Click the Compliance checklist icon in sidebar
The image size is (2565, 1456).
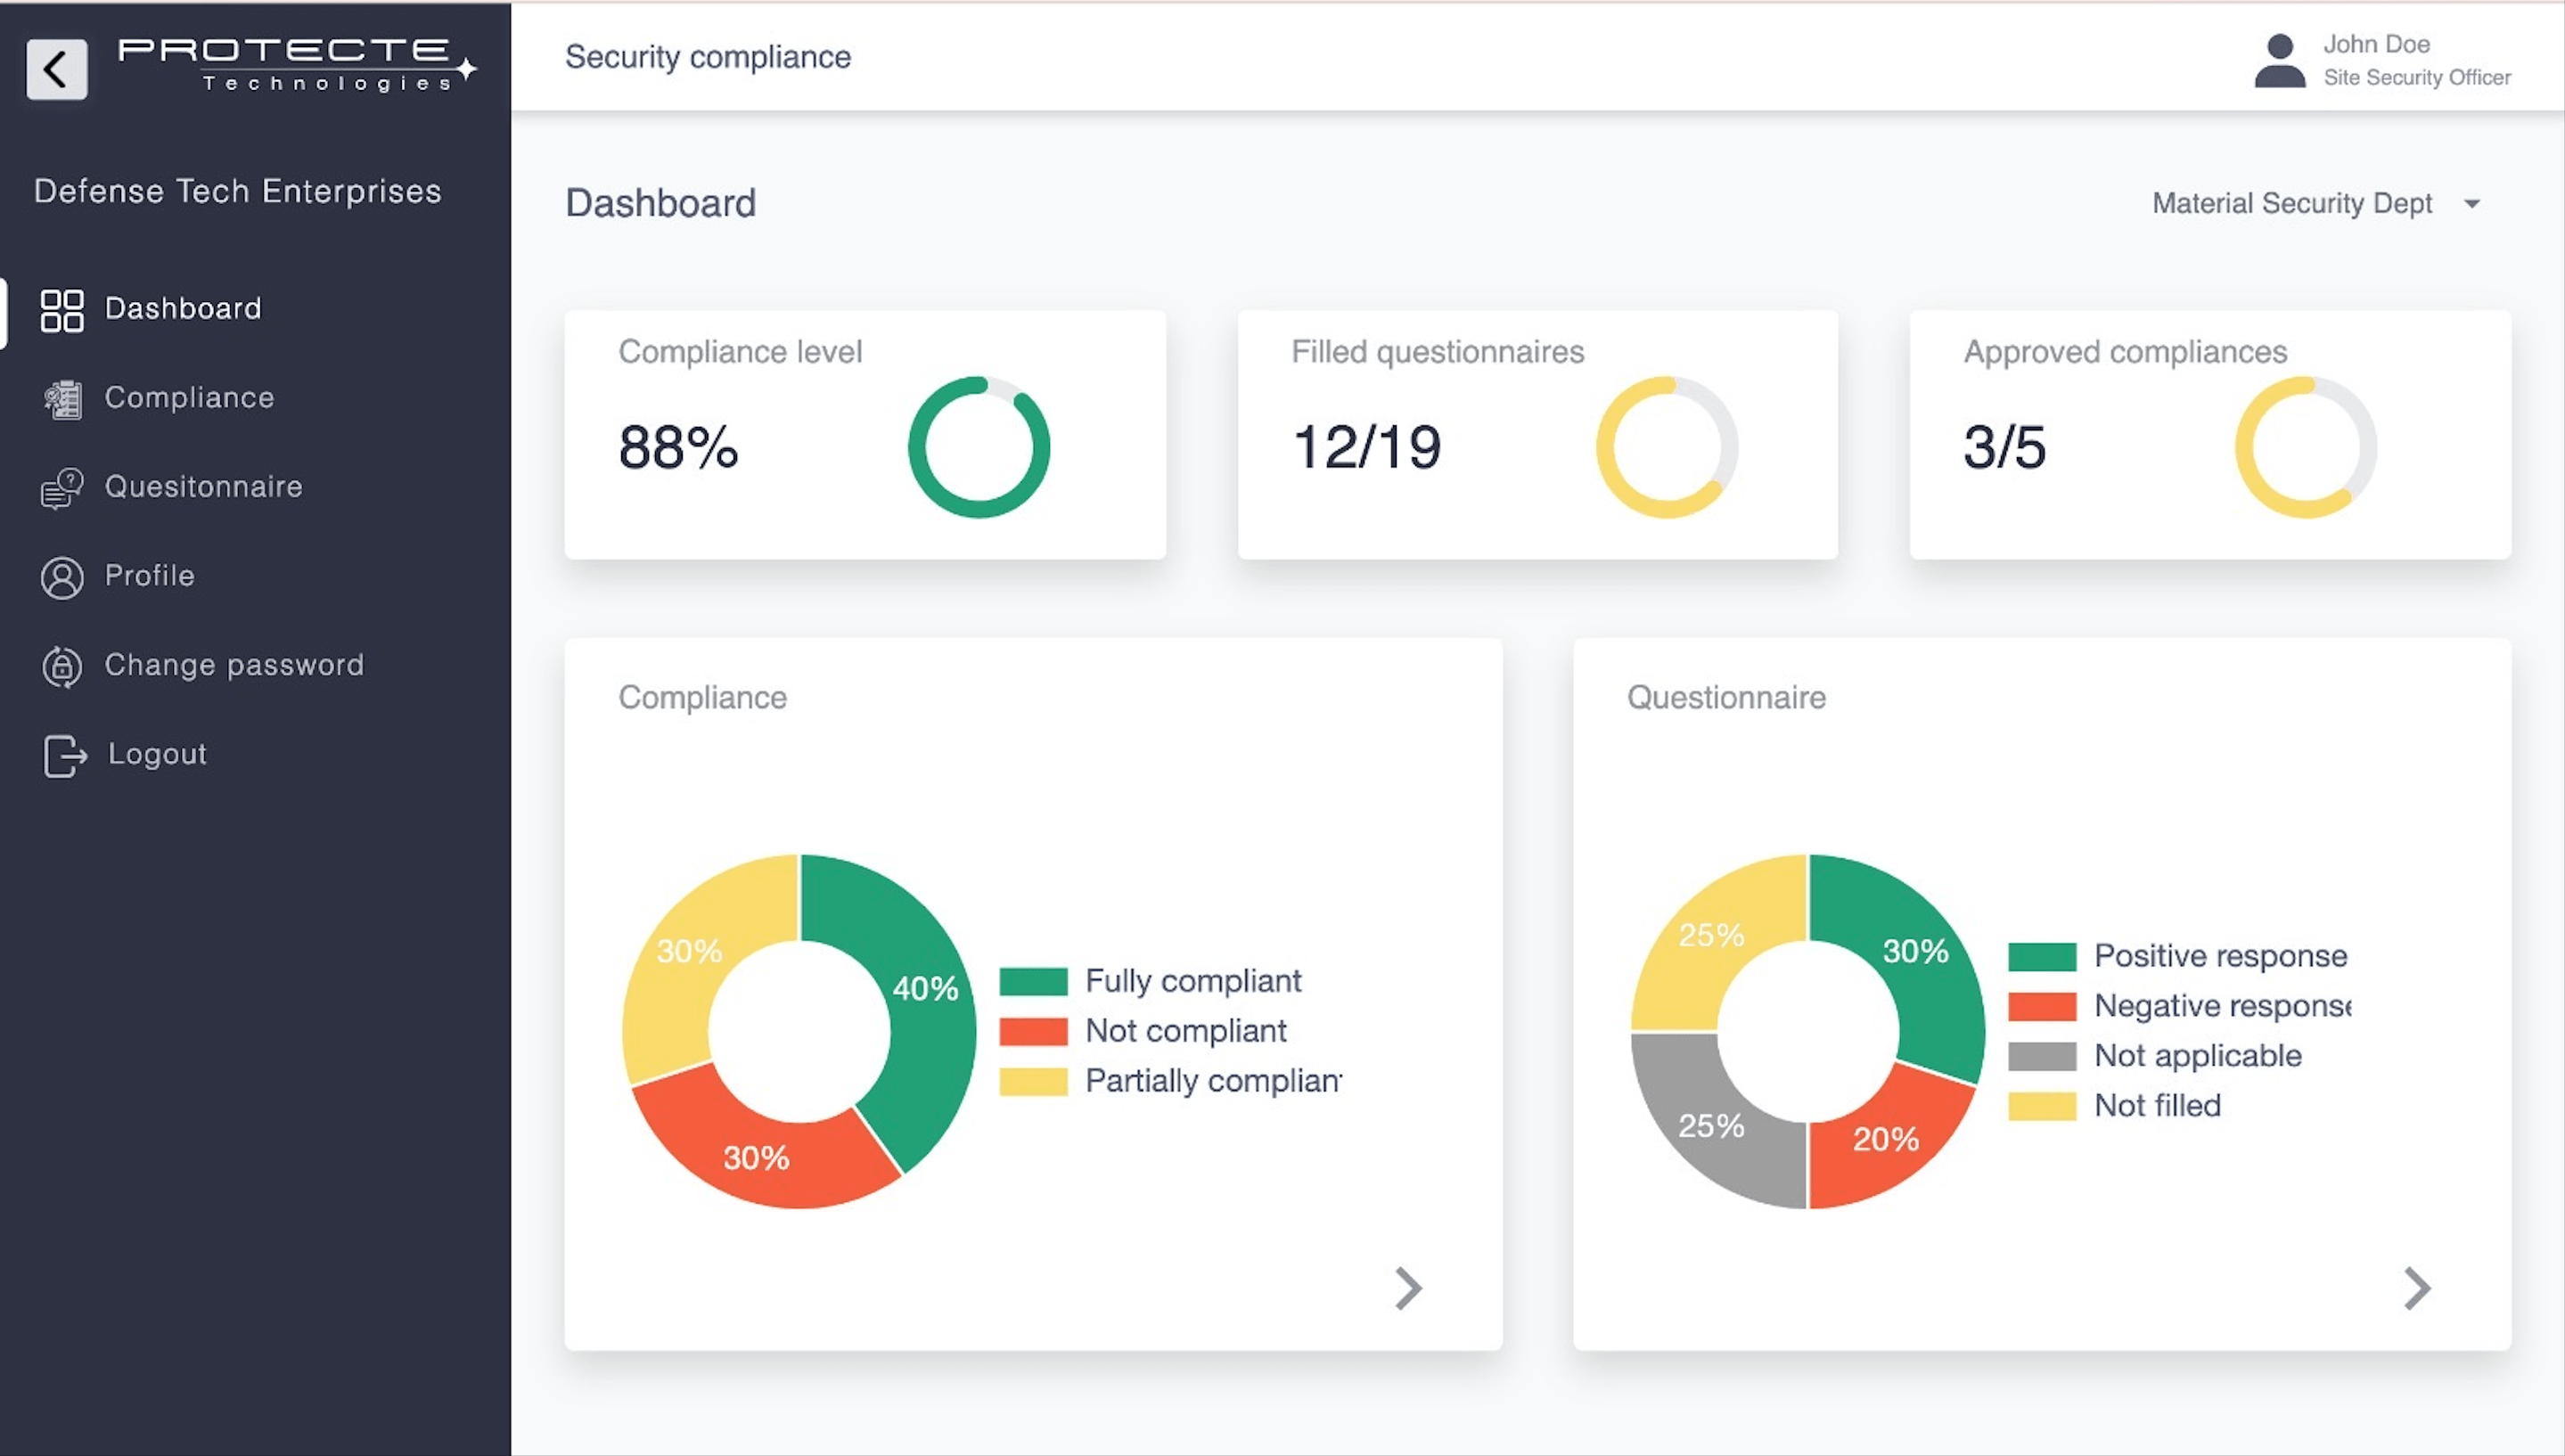tap(62, 399)
